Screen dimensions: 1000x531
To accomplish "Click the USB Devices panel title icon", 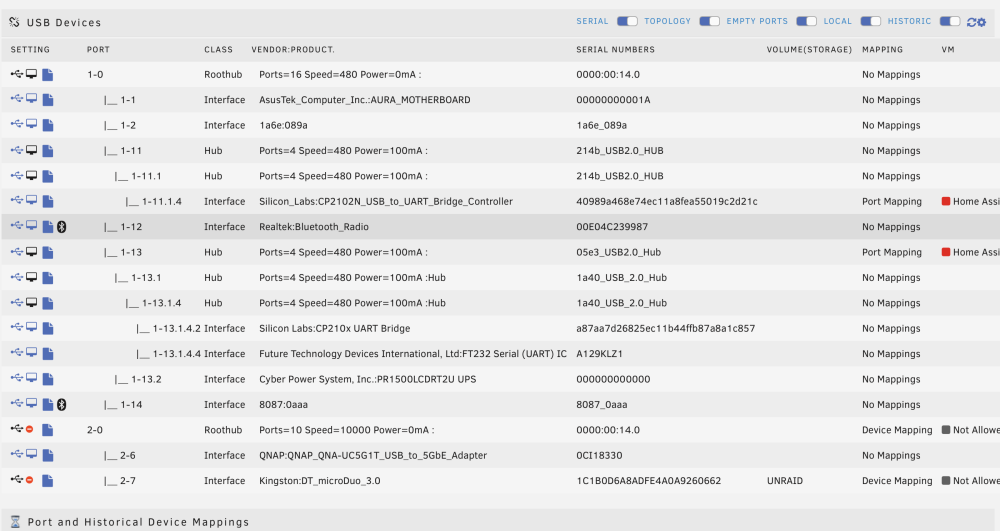I will pyautogui.click(x=15, y=22).
